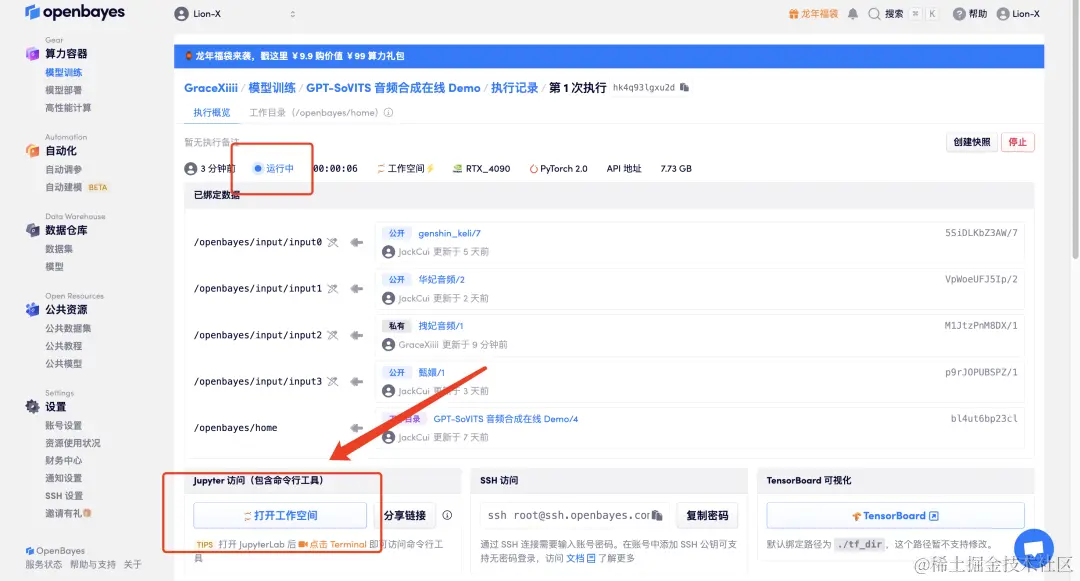This screenshot has height=581, width=1080.
Task: Open 模型 under 数据仓库
Action: click(x=54, y=266)
